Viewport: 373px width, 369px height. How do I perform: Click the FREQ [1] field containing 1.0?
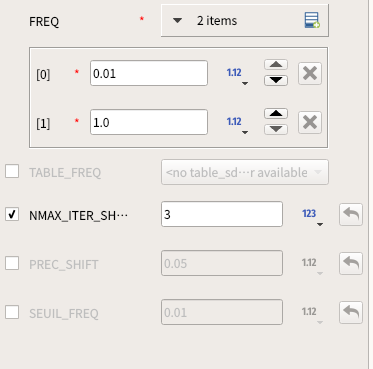coord(149,122)
